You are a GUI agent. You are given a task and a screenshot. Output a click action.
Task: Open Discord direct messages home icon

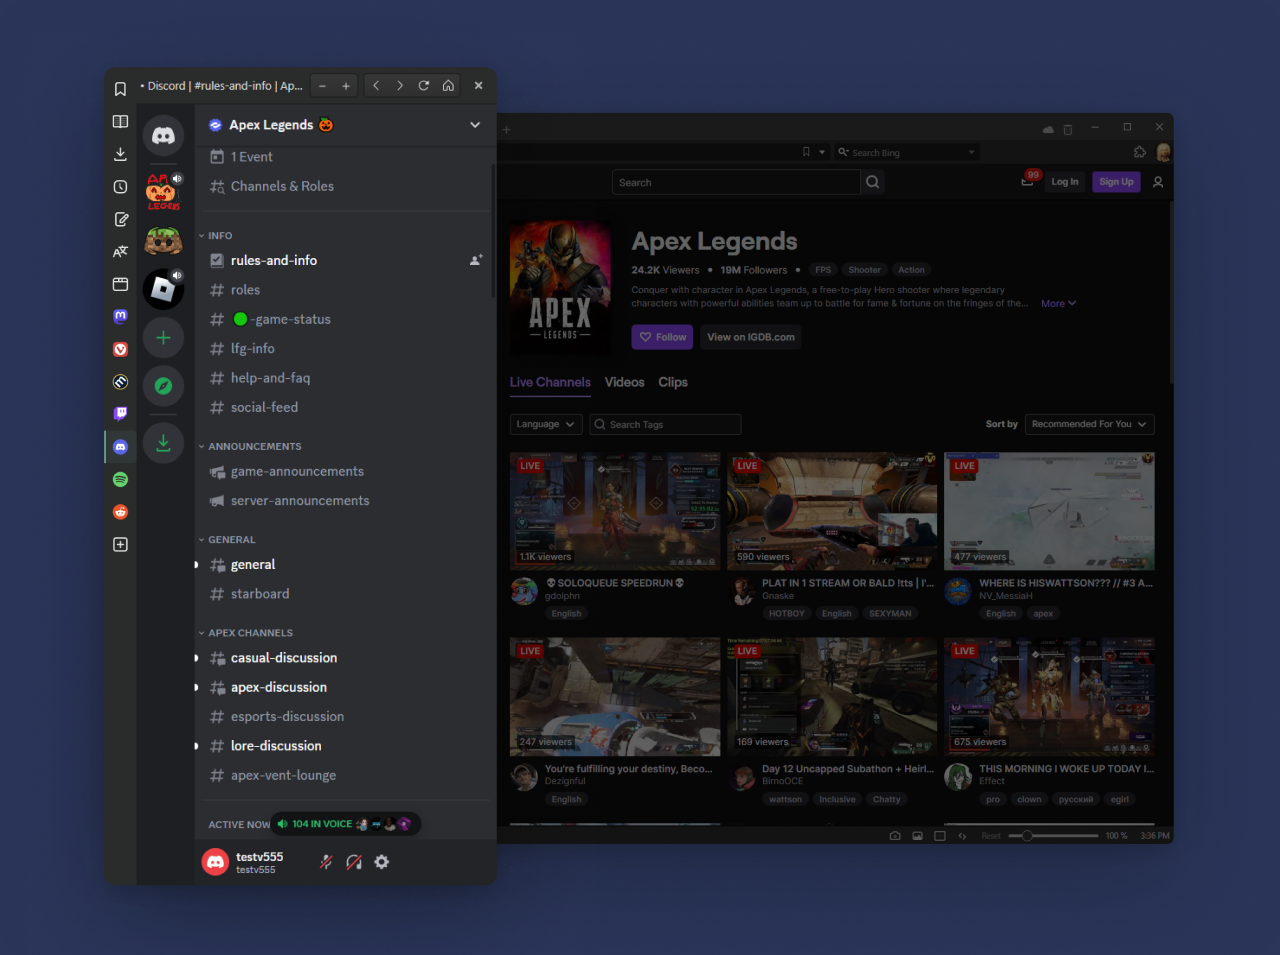(x=163, y=136)
